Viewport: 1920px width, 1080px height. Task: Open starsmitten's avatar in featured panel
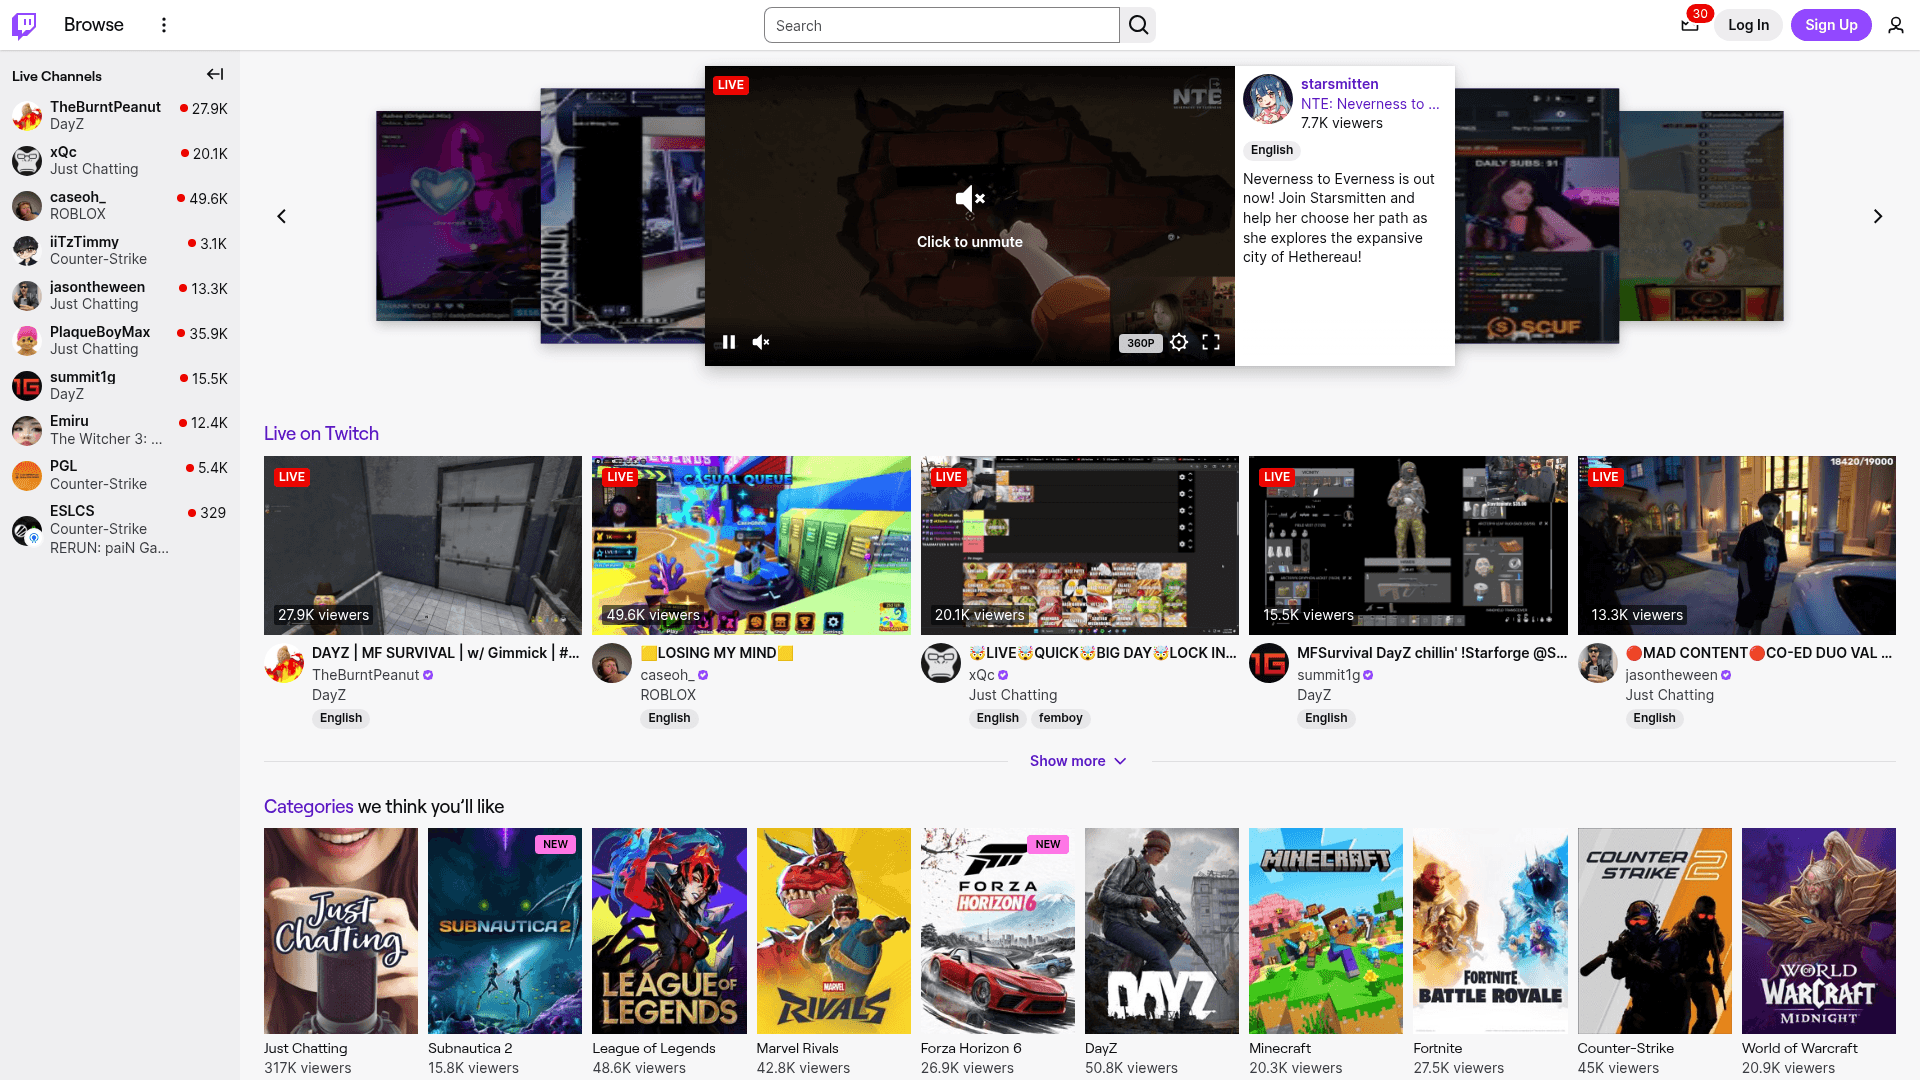click(1267, 99)
